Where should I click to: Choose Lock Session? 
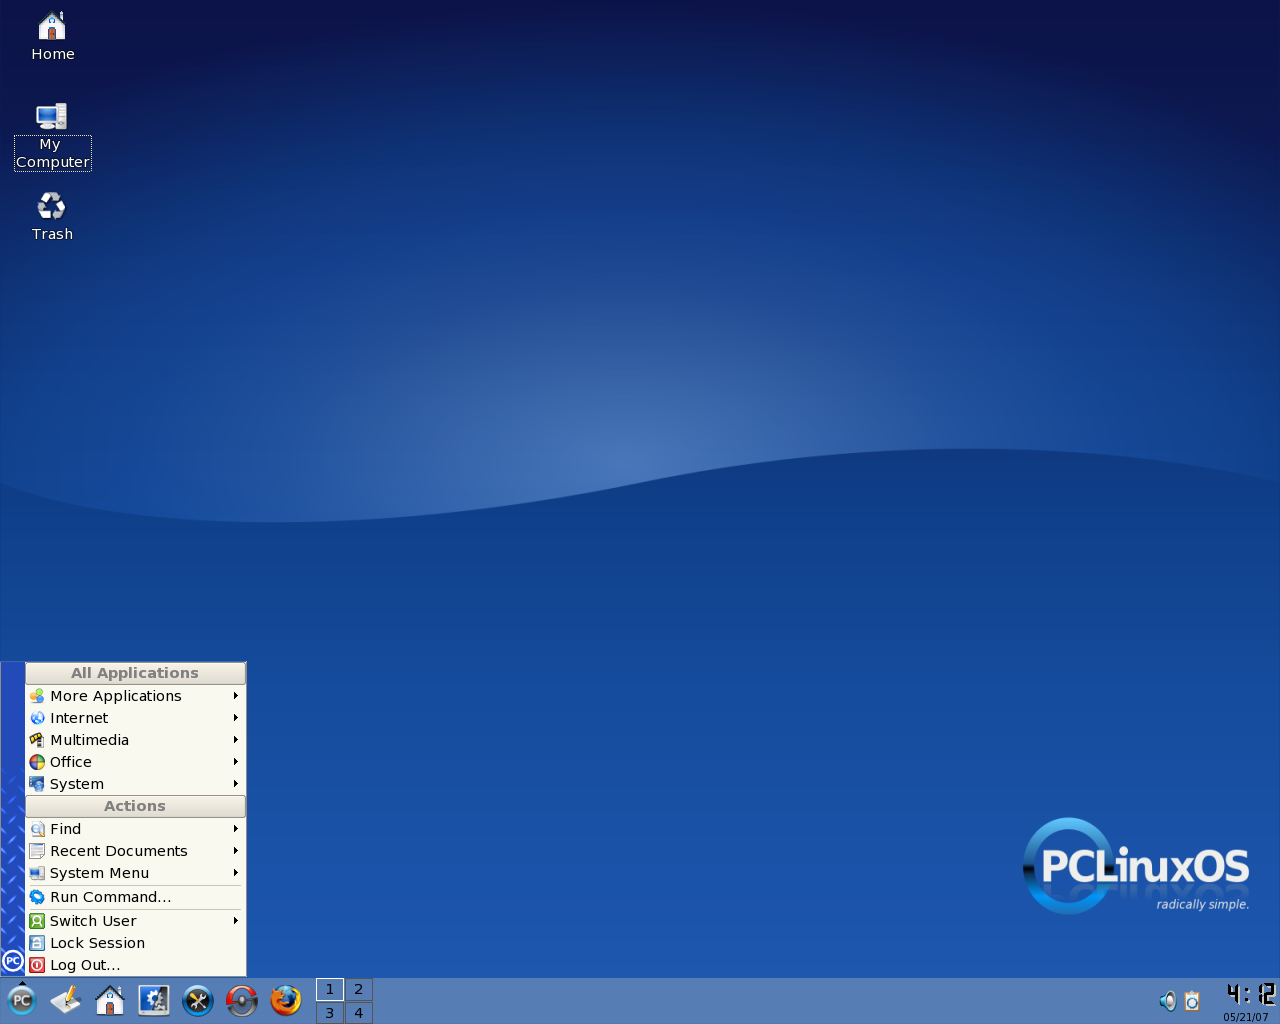coord(135,943)
